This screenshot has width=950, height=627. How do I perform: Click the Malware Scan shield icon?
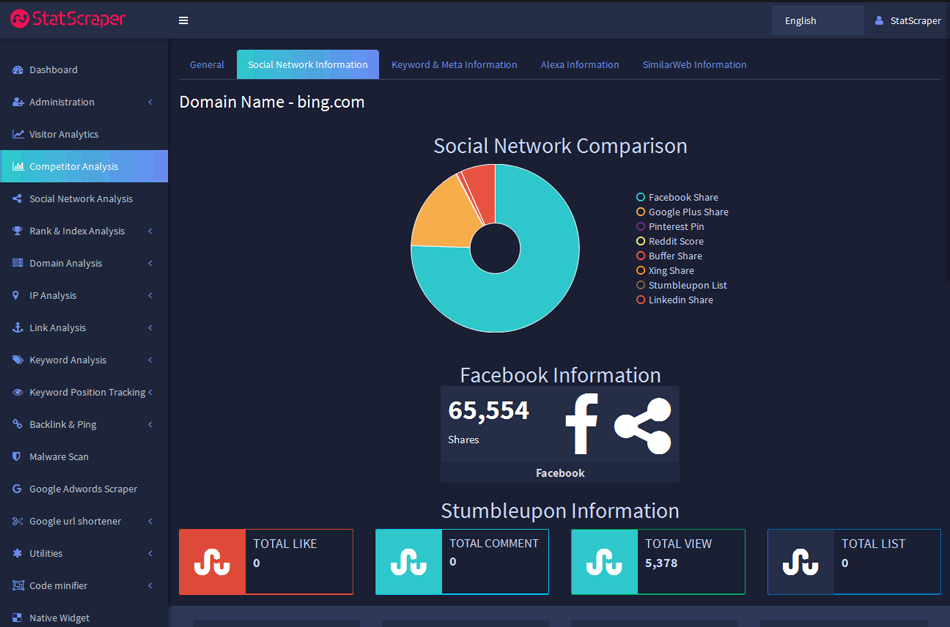(16, 456)
